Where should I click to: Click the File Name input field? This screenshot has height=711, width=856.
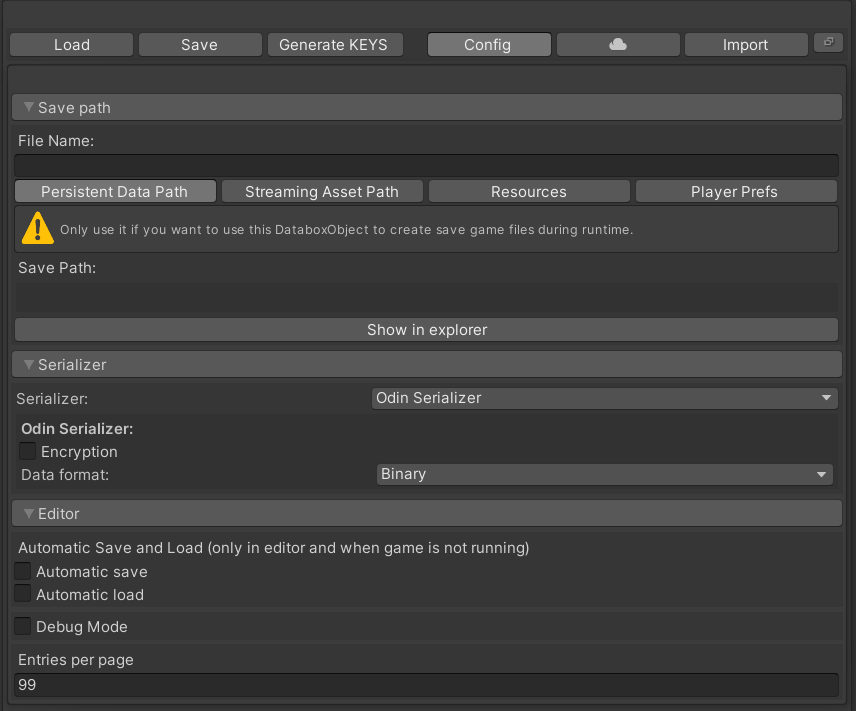click(426, 166)
